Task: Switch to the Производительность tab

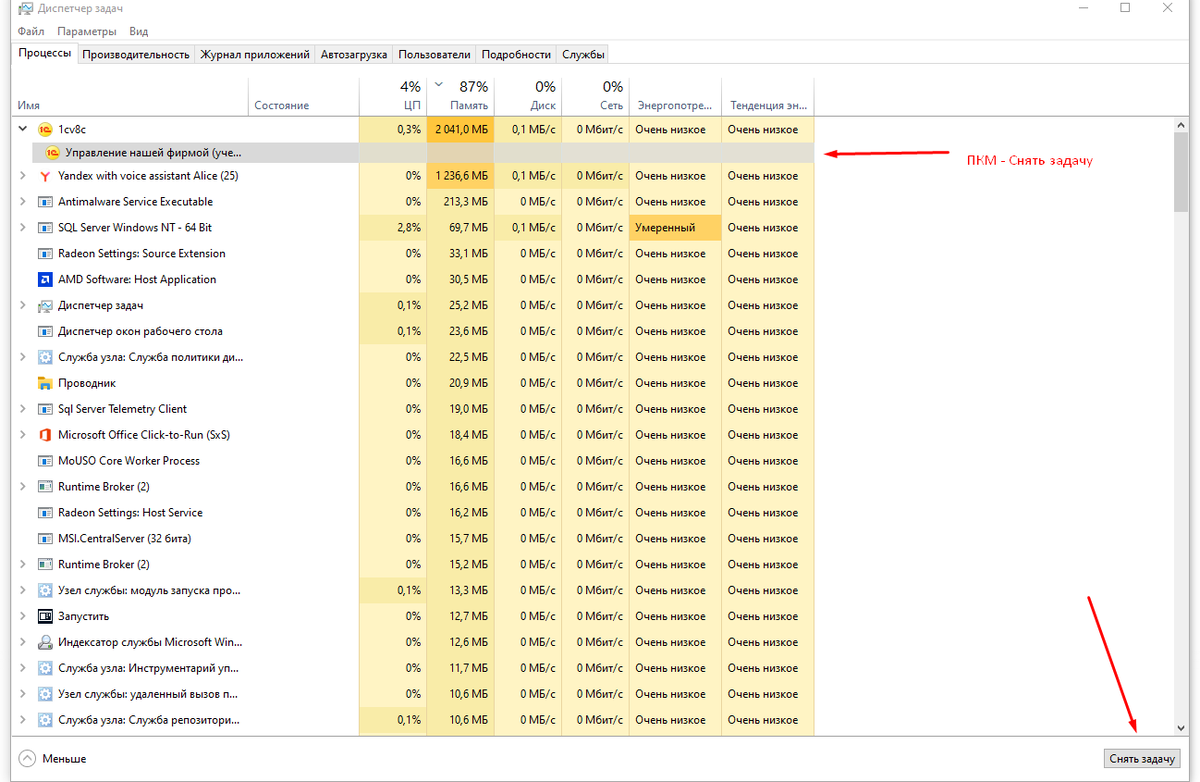Action: (x=136, y=55)
